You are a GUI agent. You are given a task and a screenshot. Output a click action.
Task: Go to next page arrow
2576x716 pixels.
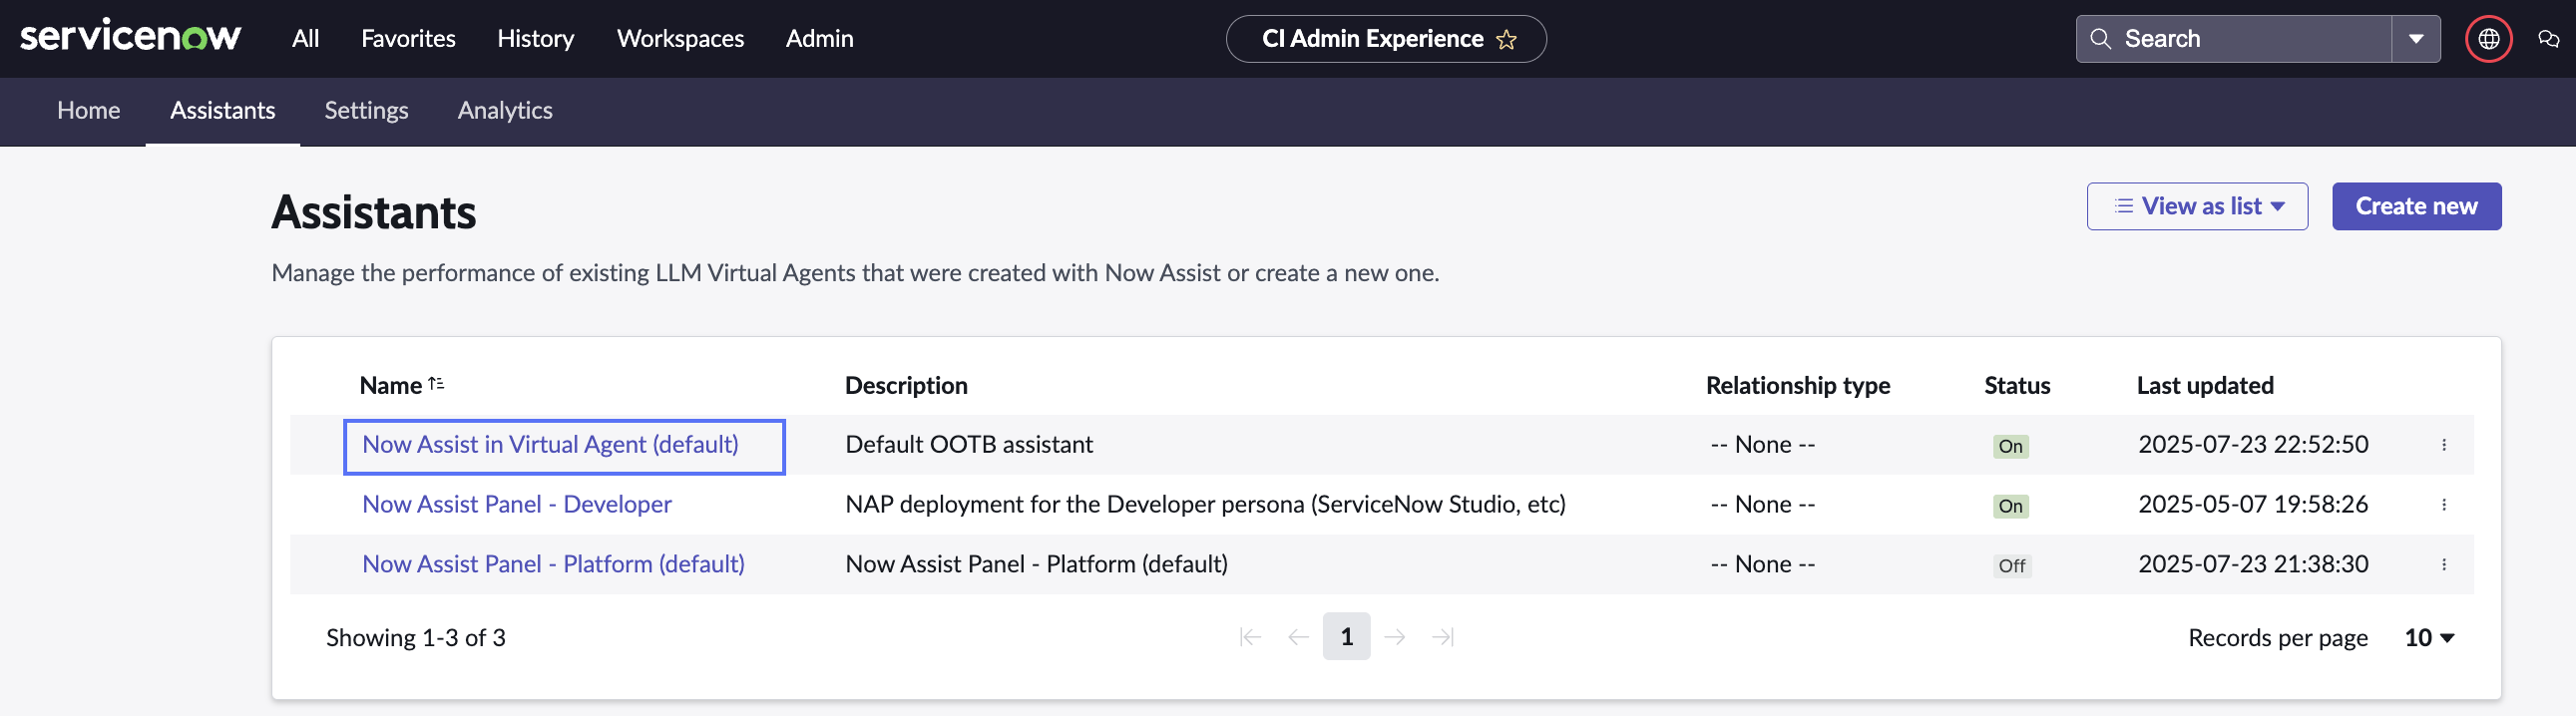point(1395,637)
